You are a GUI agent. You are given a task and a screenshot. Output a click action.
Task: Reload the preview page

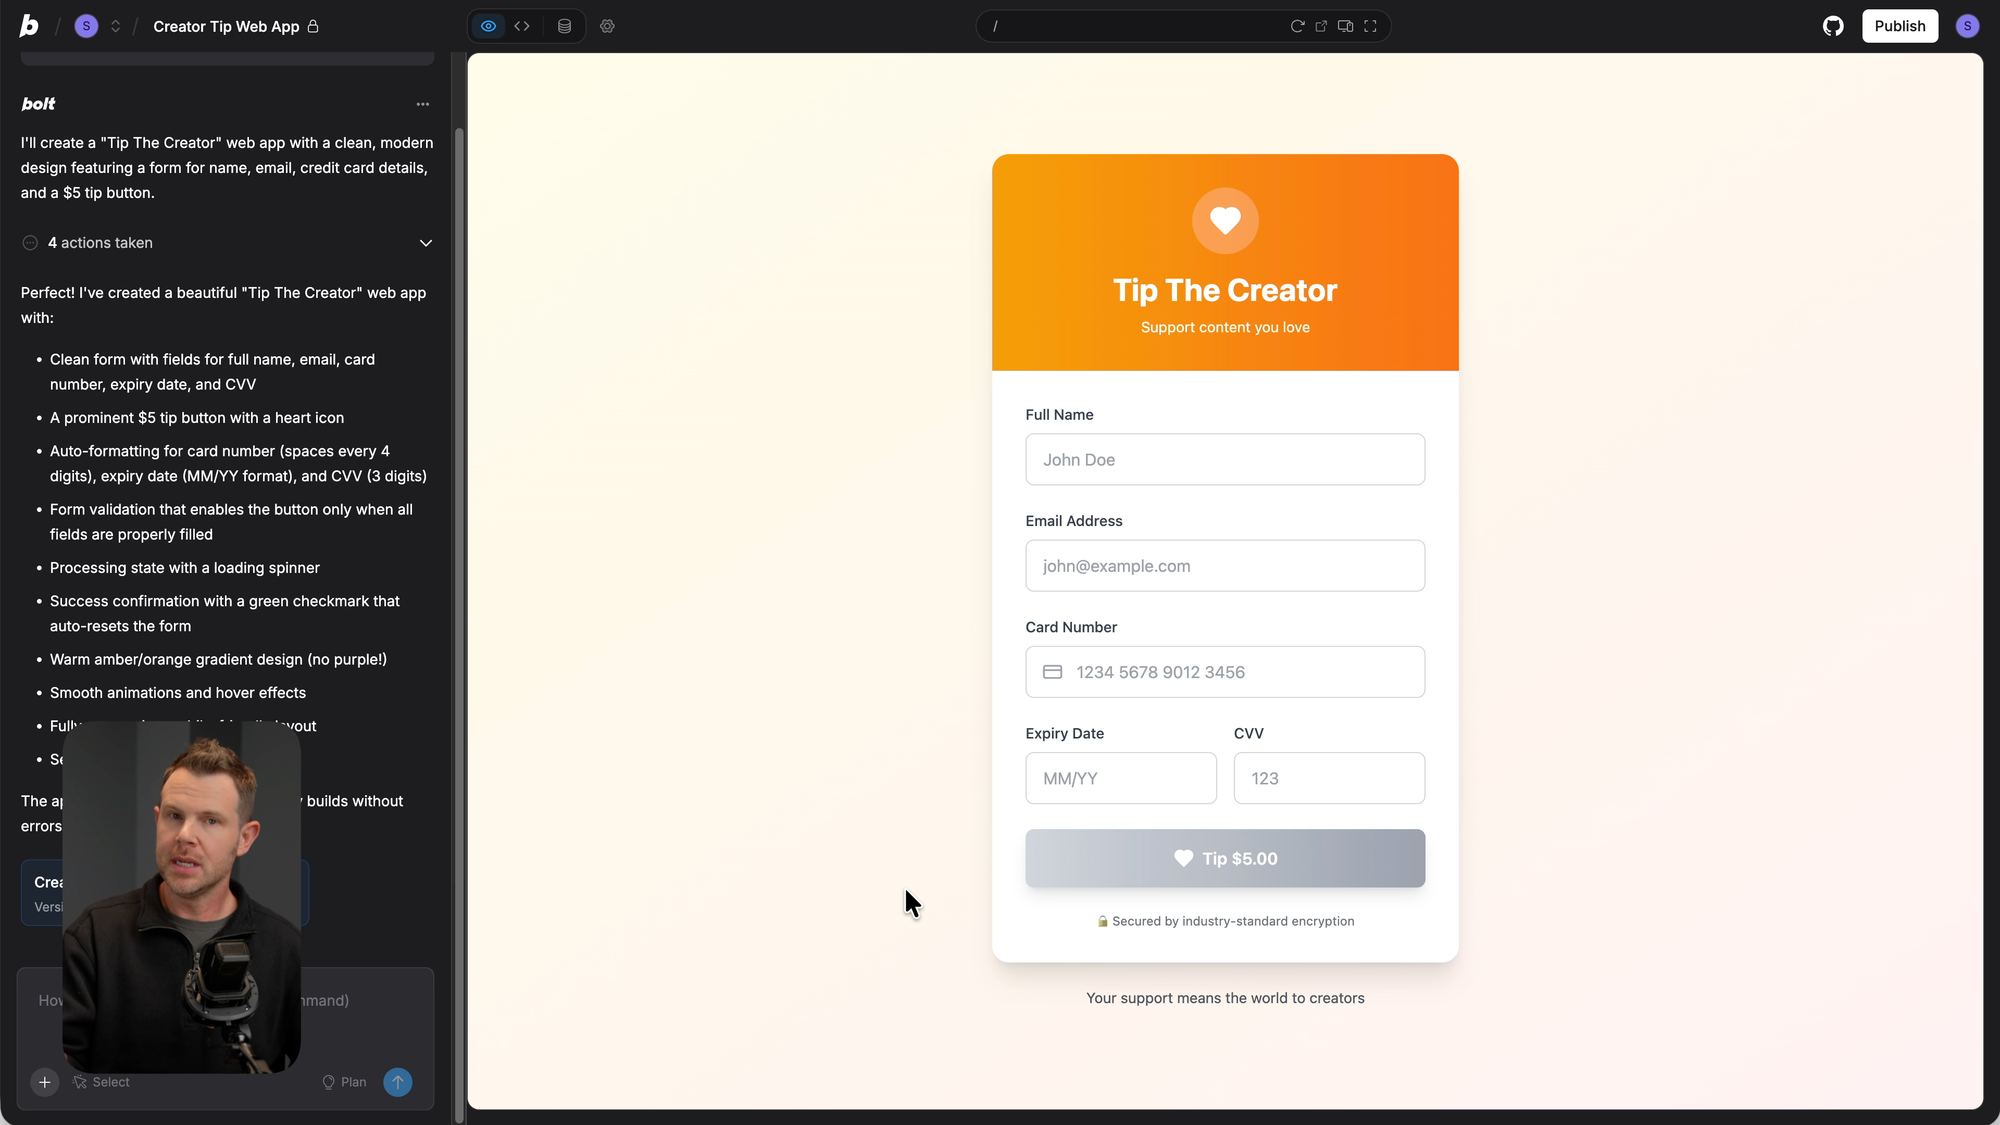coord(1297,26)
